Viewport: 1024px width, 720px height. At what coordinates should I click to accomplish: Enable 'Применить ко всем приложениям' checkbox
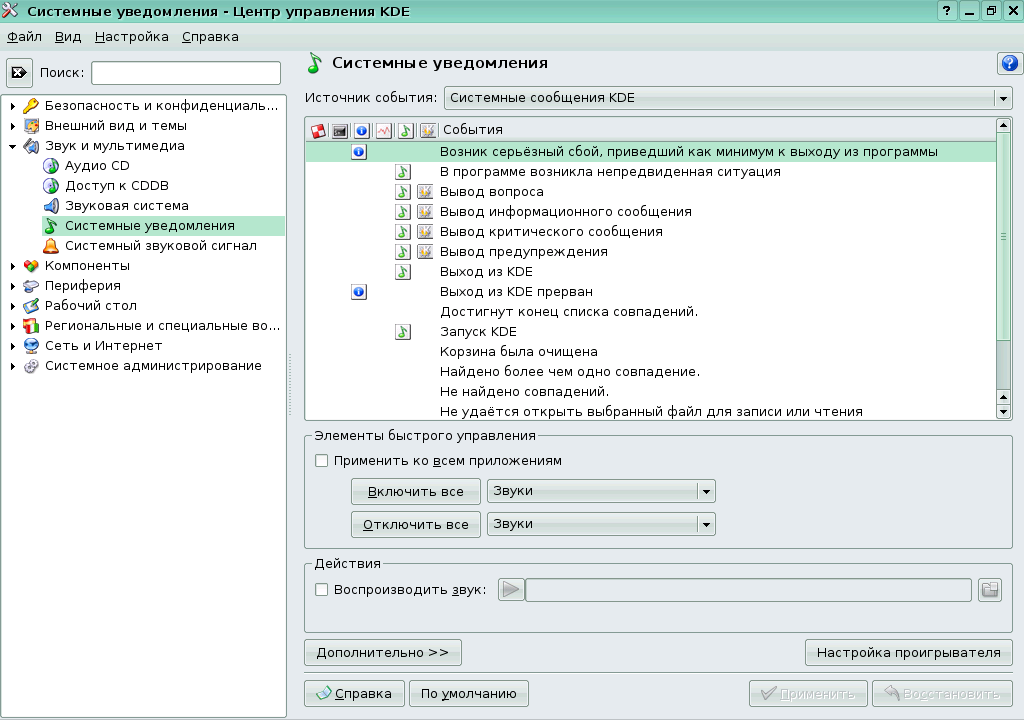(x=322, y=461)
